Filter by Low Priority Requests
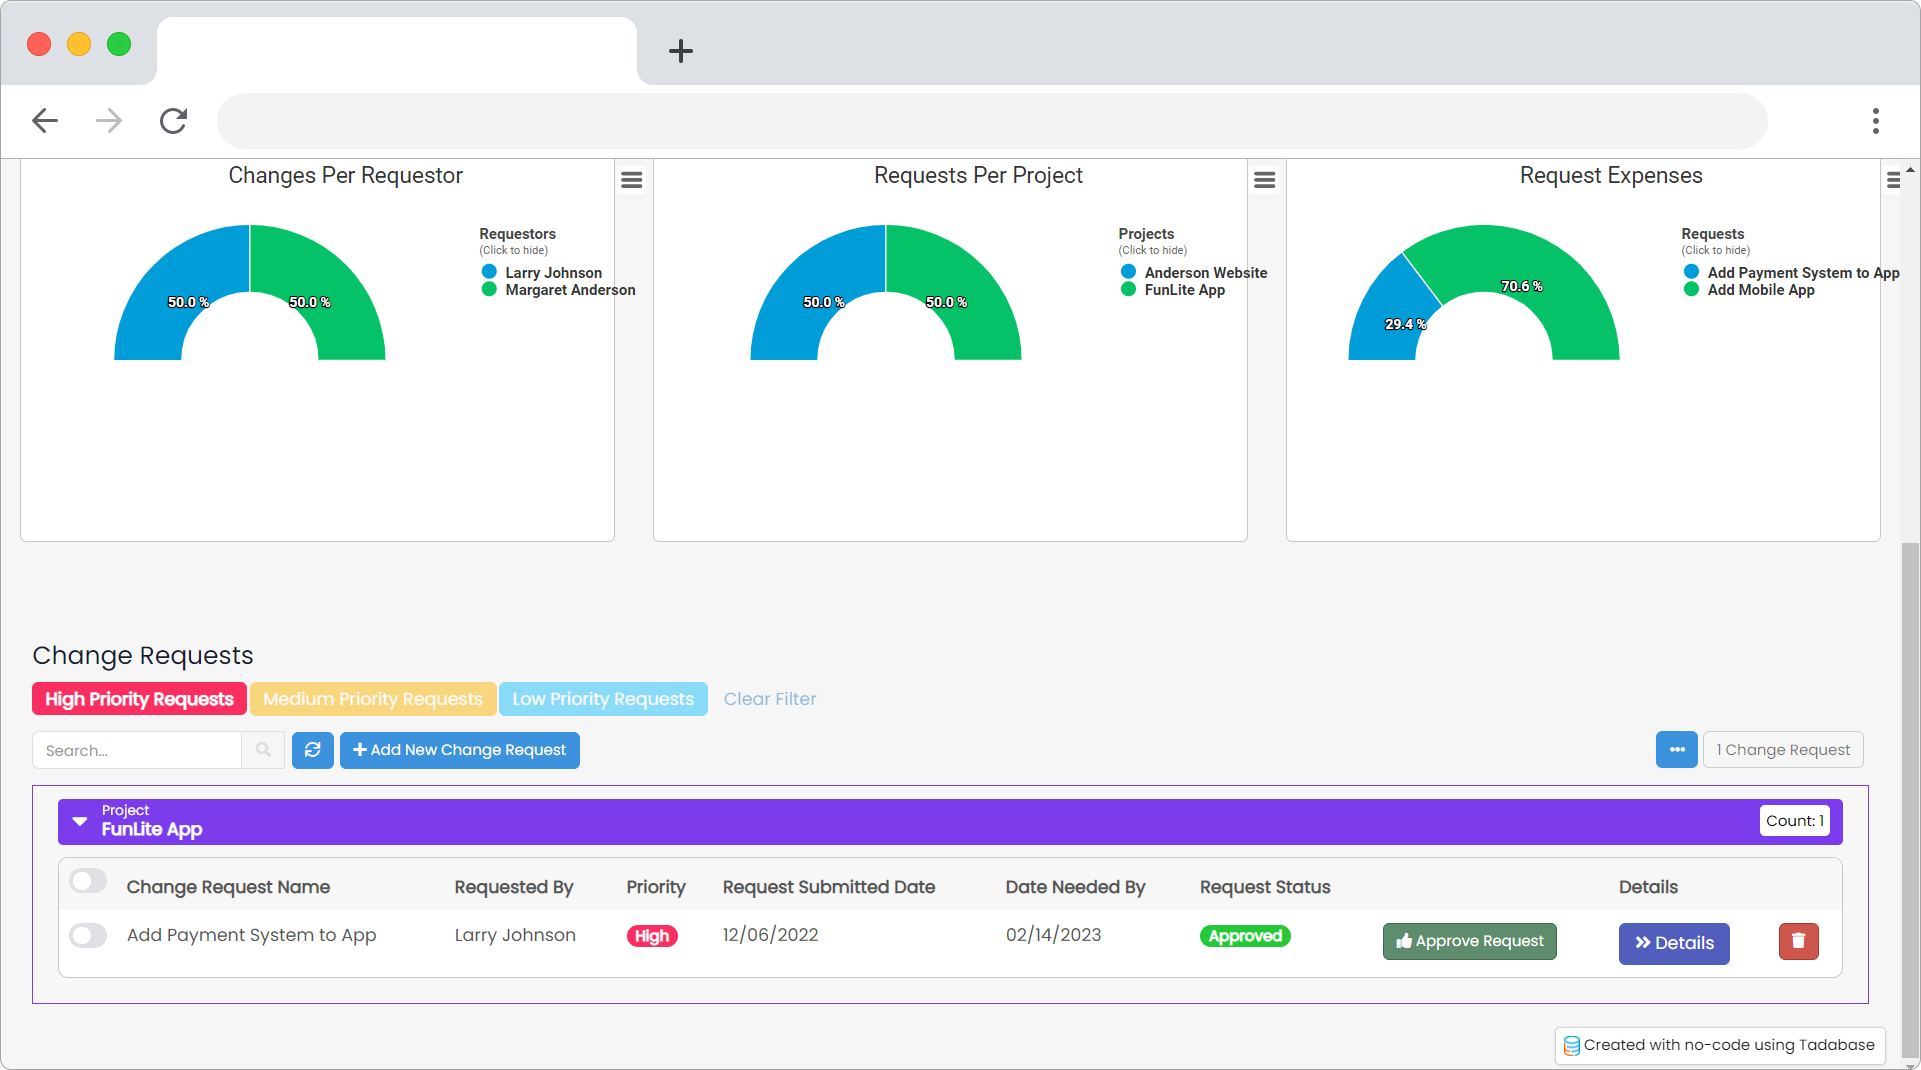The width and height of the screenshot is (1921, 1070). click(603, 699)
